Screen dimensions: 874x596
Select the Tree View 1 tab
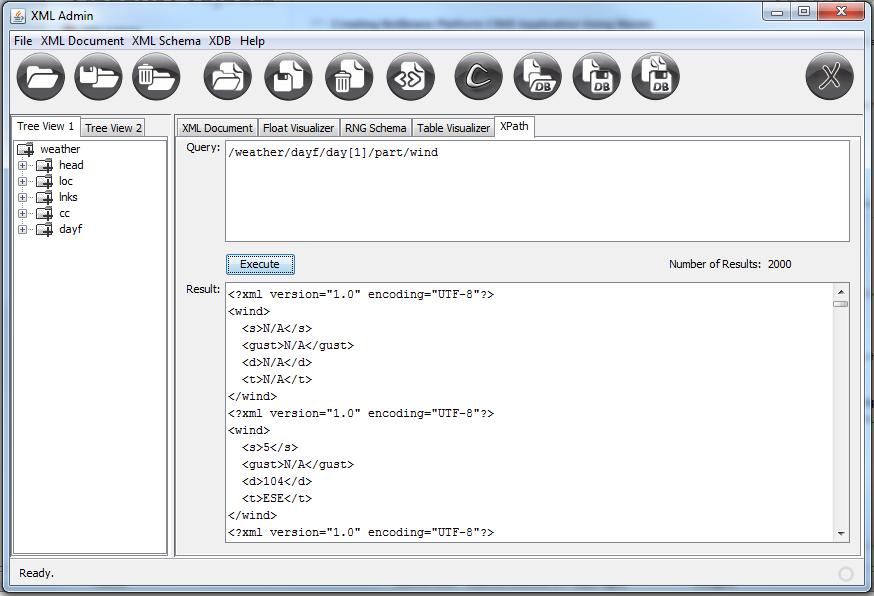coord(46,126)
